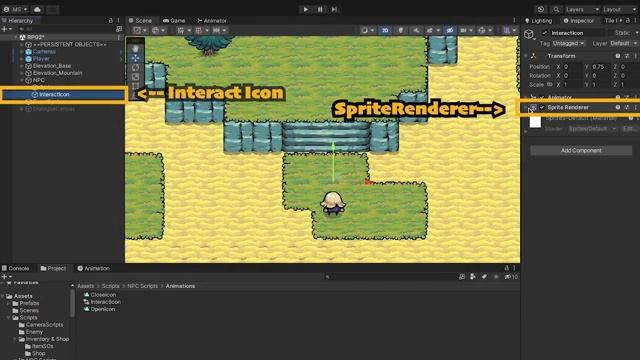Switch to the Game tab
The image size is (640, 360).
coord(174,20)
